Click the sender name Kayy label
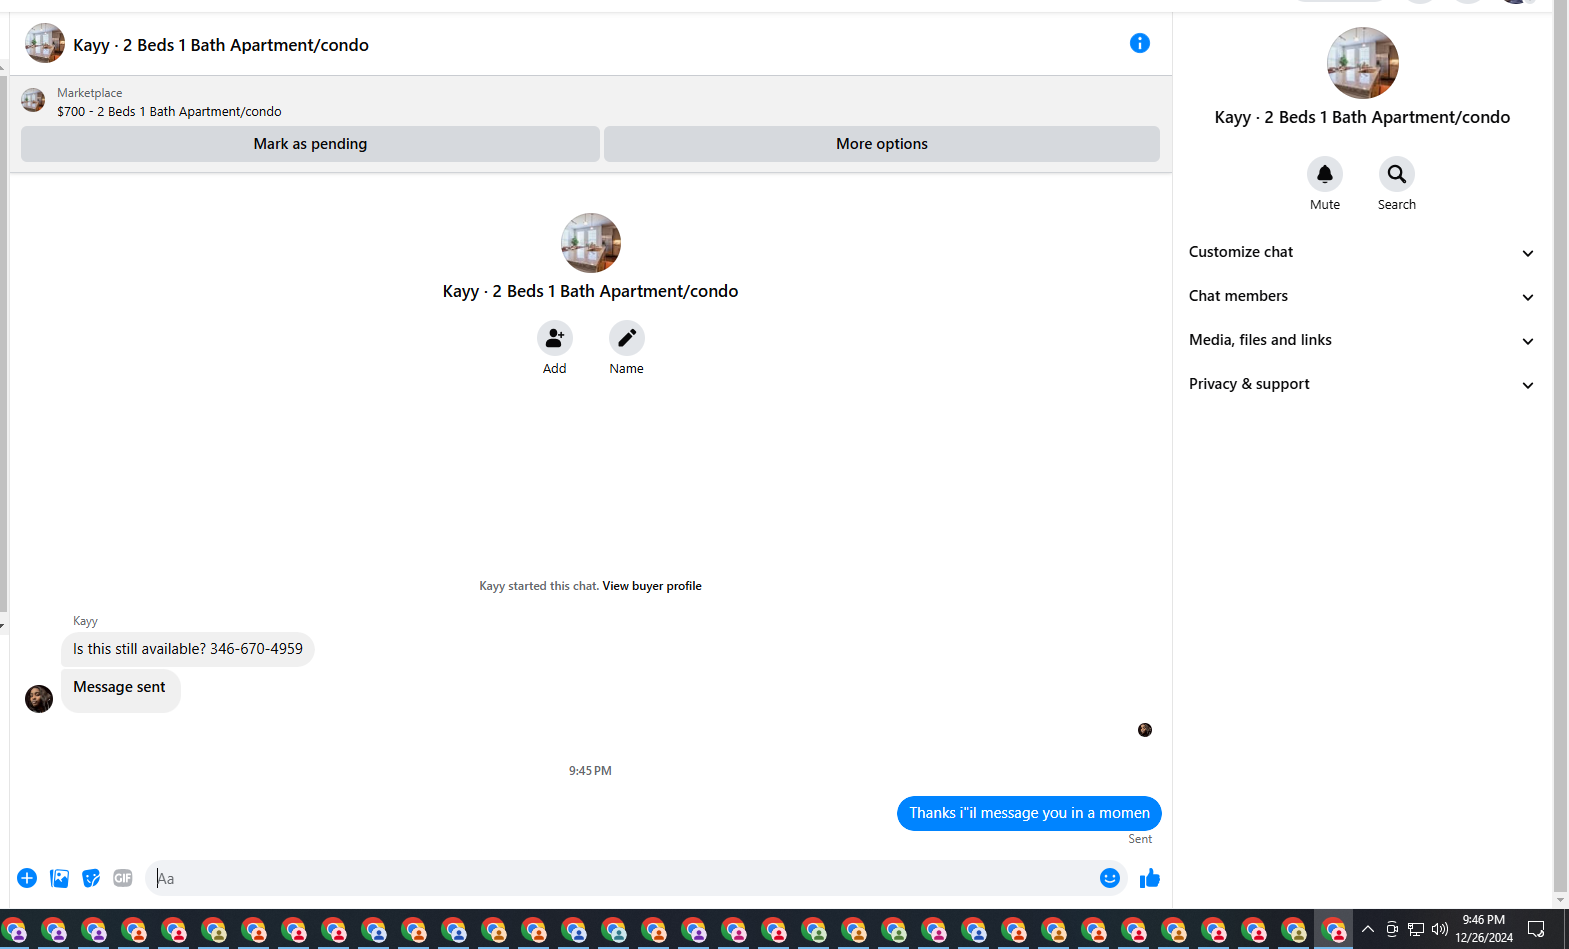Screen dimensions: 1569x949 point(85,621)
